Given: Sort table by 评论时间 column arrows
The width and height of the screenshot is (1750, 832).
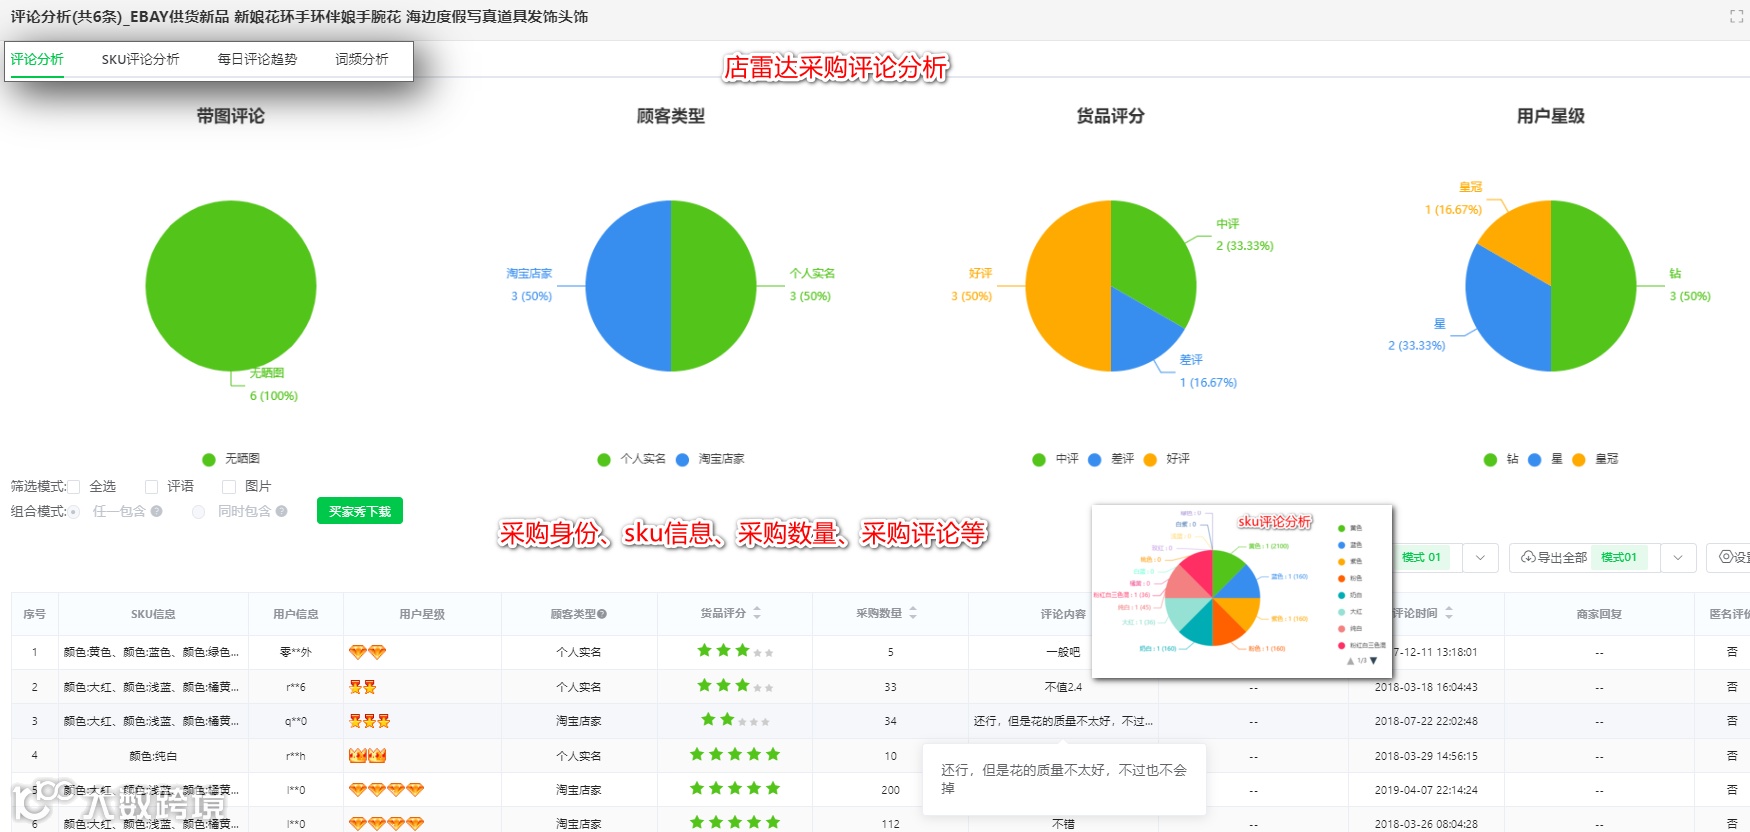Looking at the screenshot, I should click(x=1449, y=613).
